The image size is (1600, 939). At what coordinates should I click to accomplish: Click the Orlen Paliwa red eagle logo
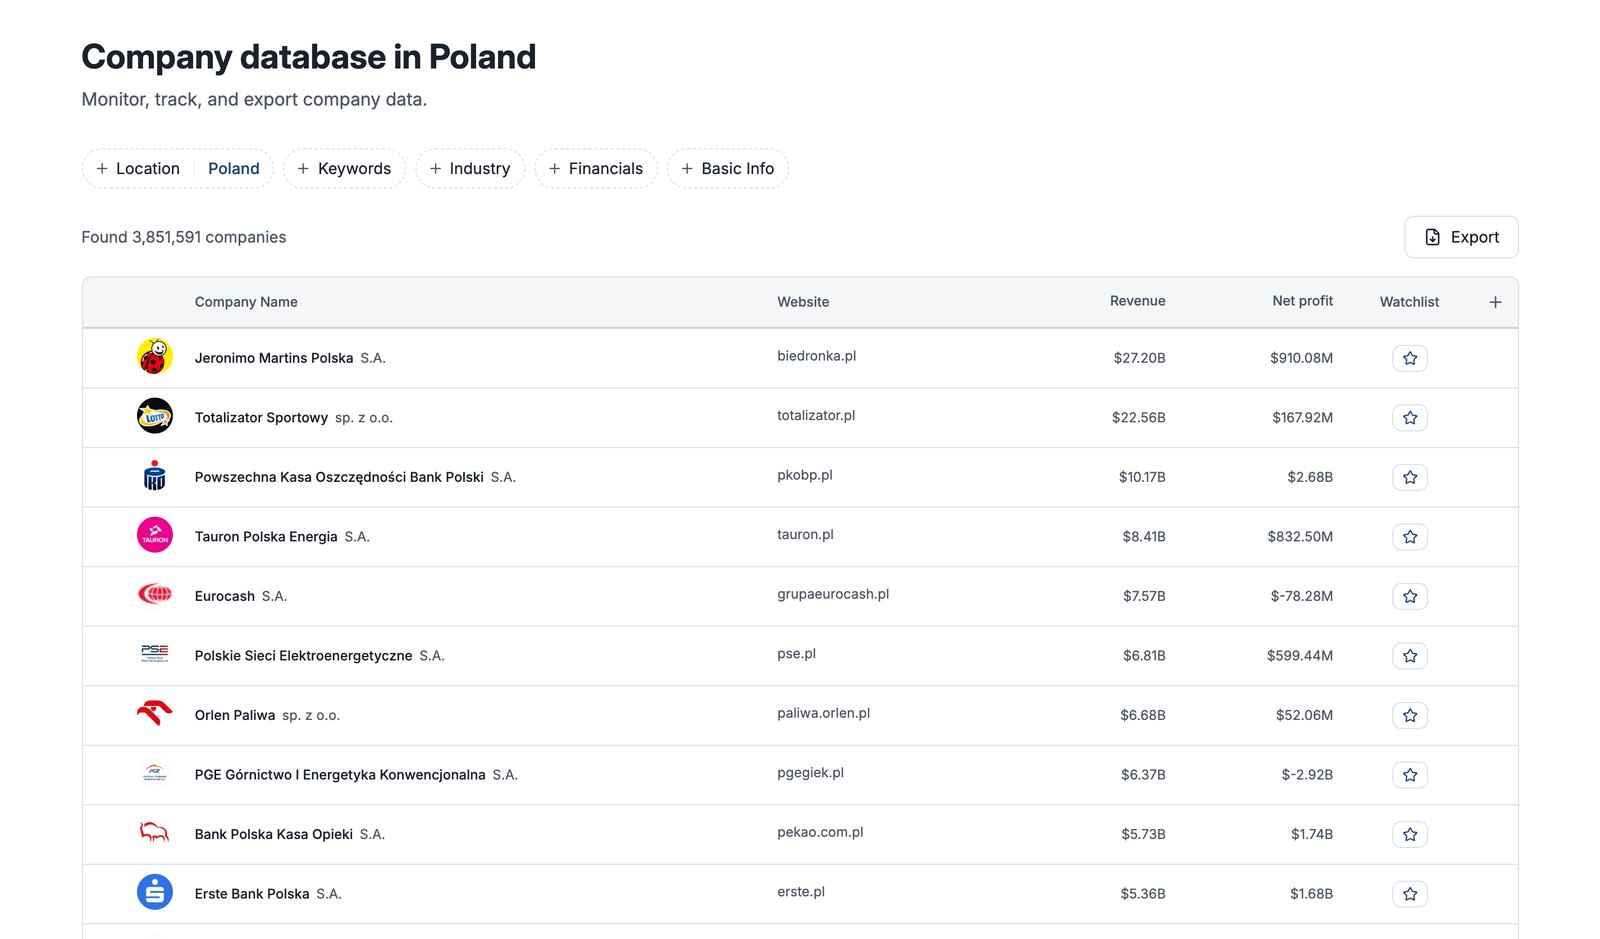pyautogui.click(x=155, y=714)
